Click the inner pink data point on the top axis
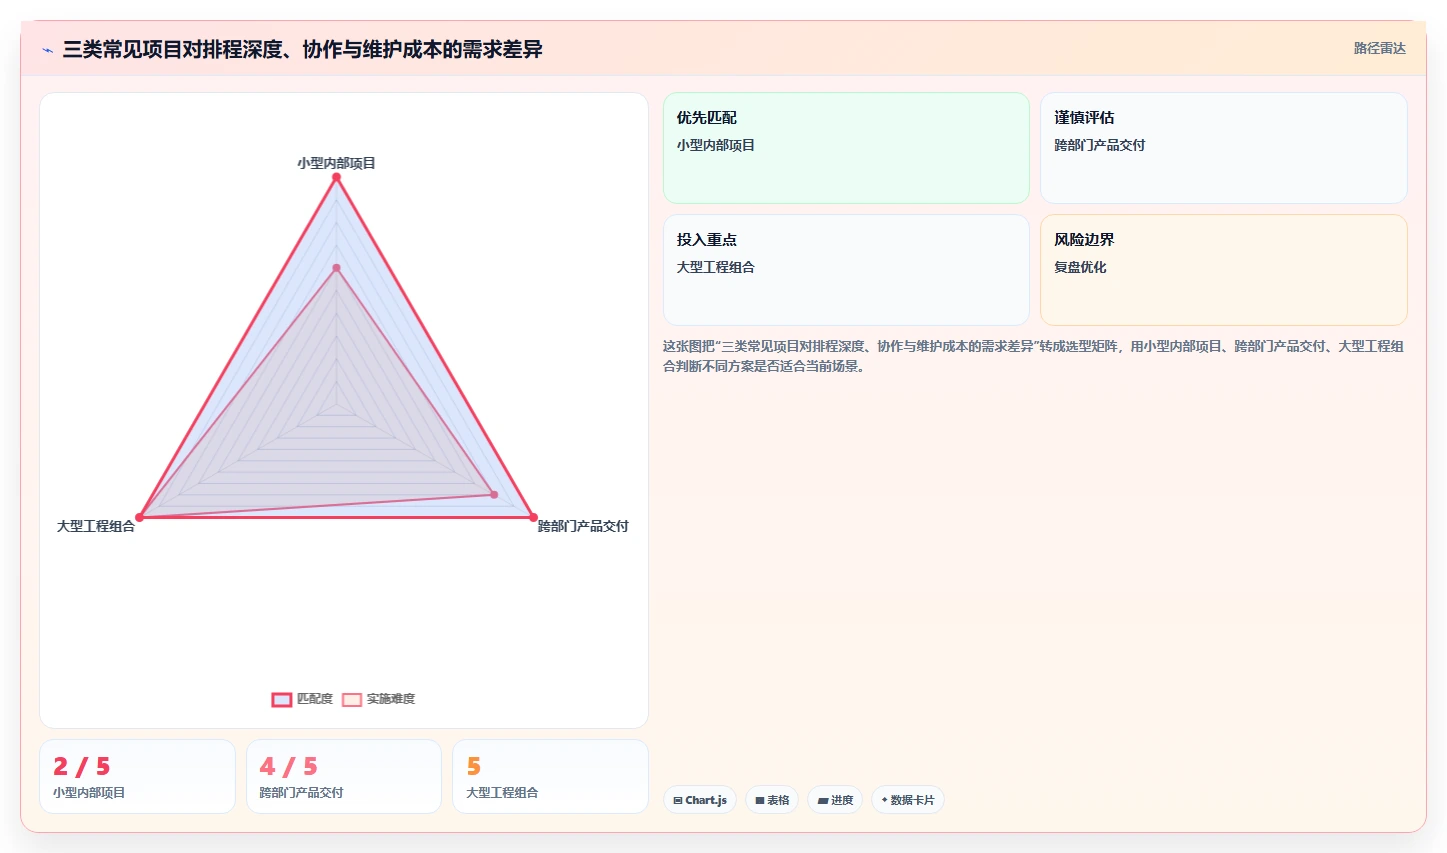This screenshot has width=1447, height=853. coord(336,268)
